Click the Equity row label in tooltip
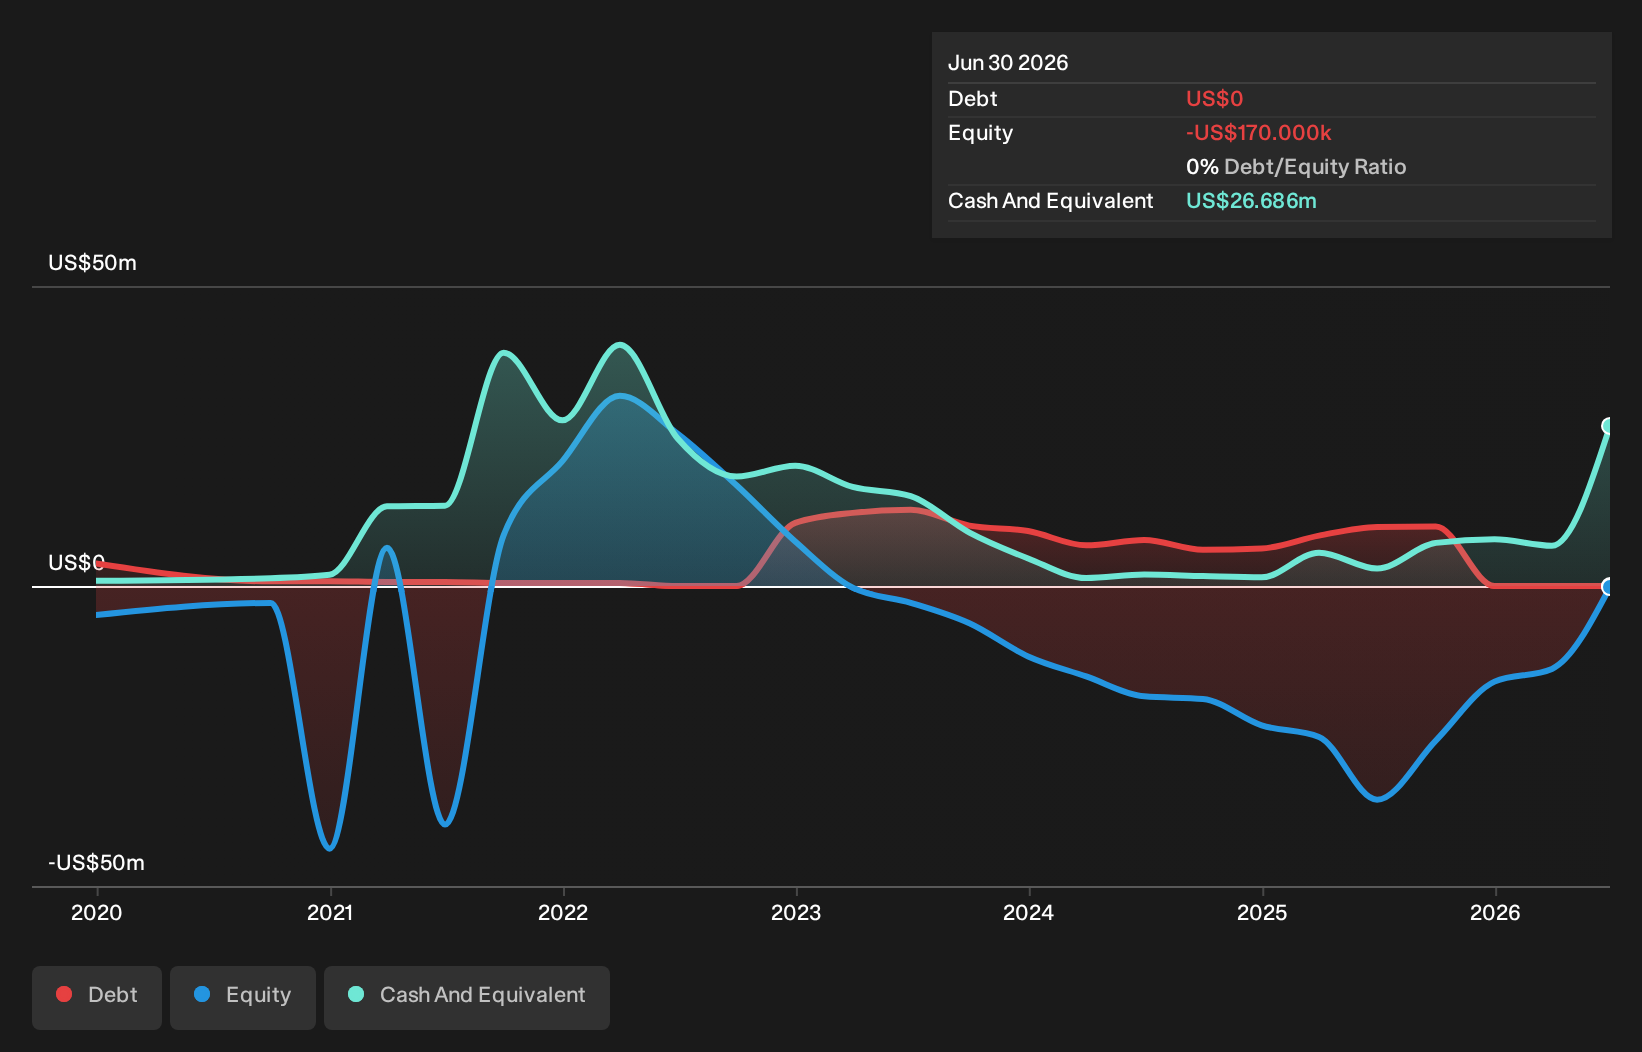Screen dimensions: 1642x1052 (981, 133)
